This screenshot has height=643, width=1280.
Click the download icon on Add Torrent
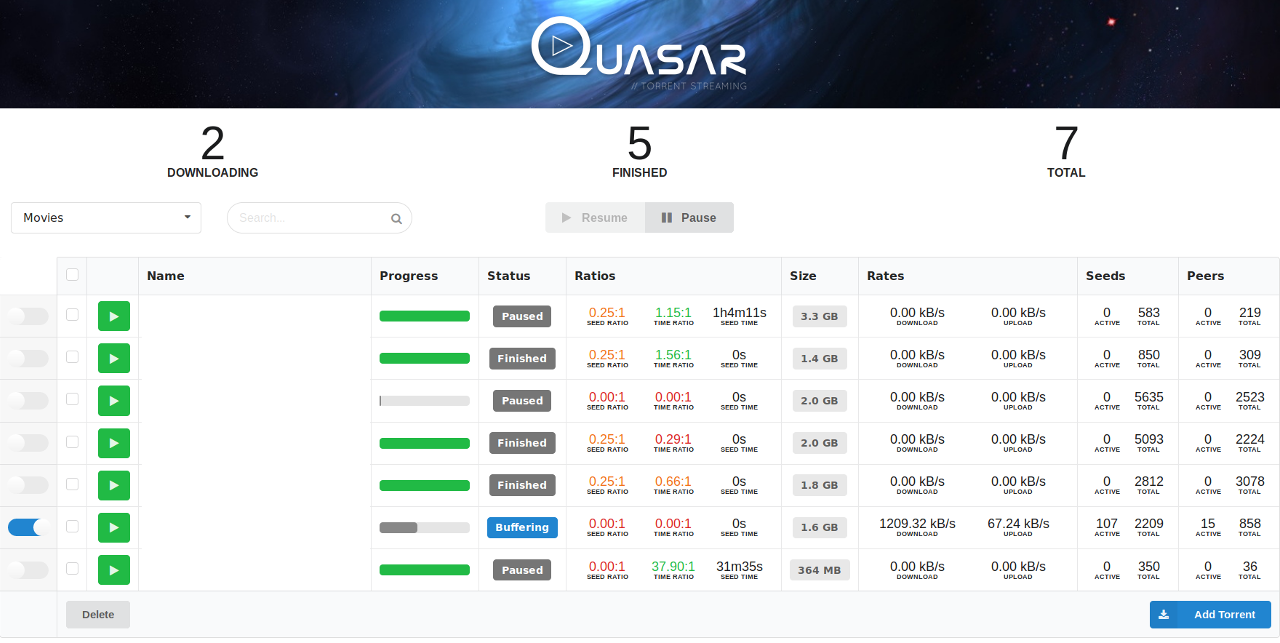(x=1164, y=614)
